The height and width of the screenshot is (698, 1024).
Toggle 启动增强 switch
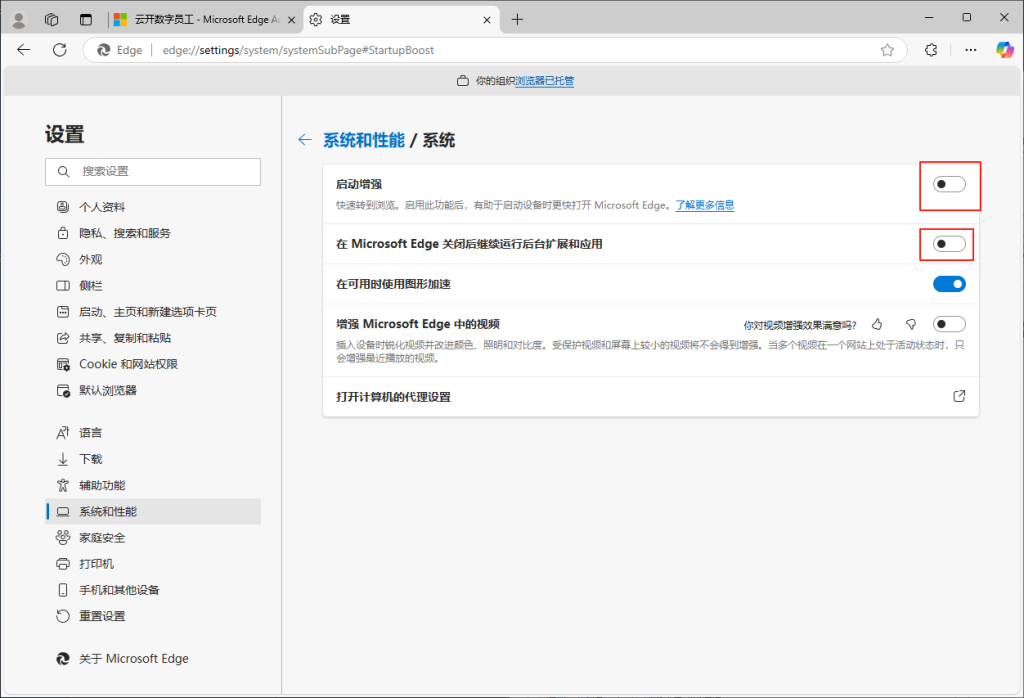click(949, 184)
